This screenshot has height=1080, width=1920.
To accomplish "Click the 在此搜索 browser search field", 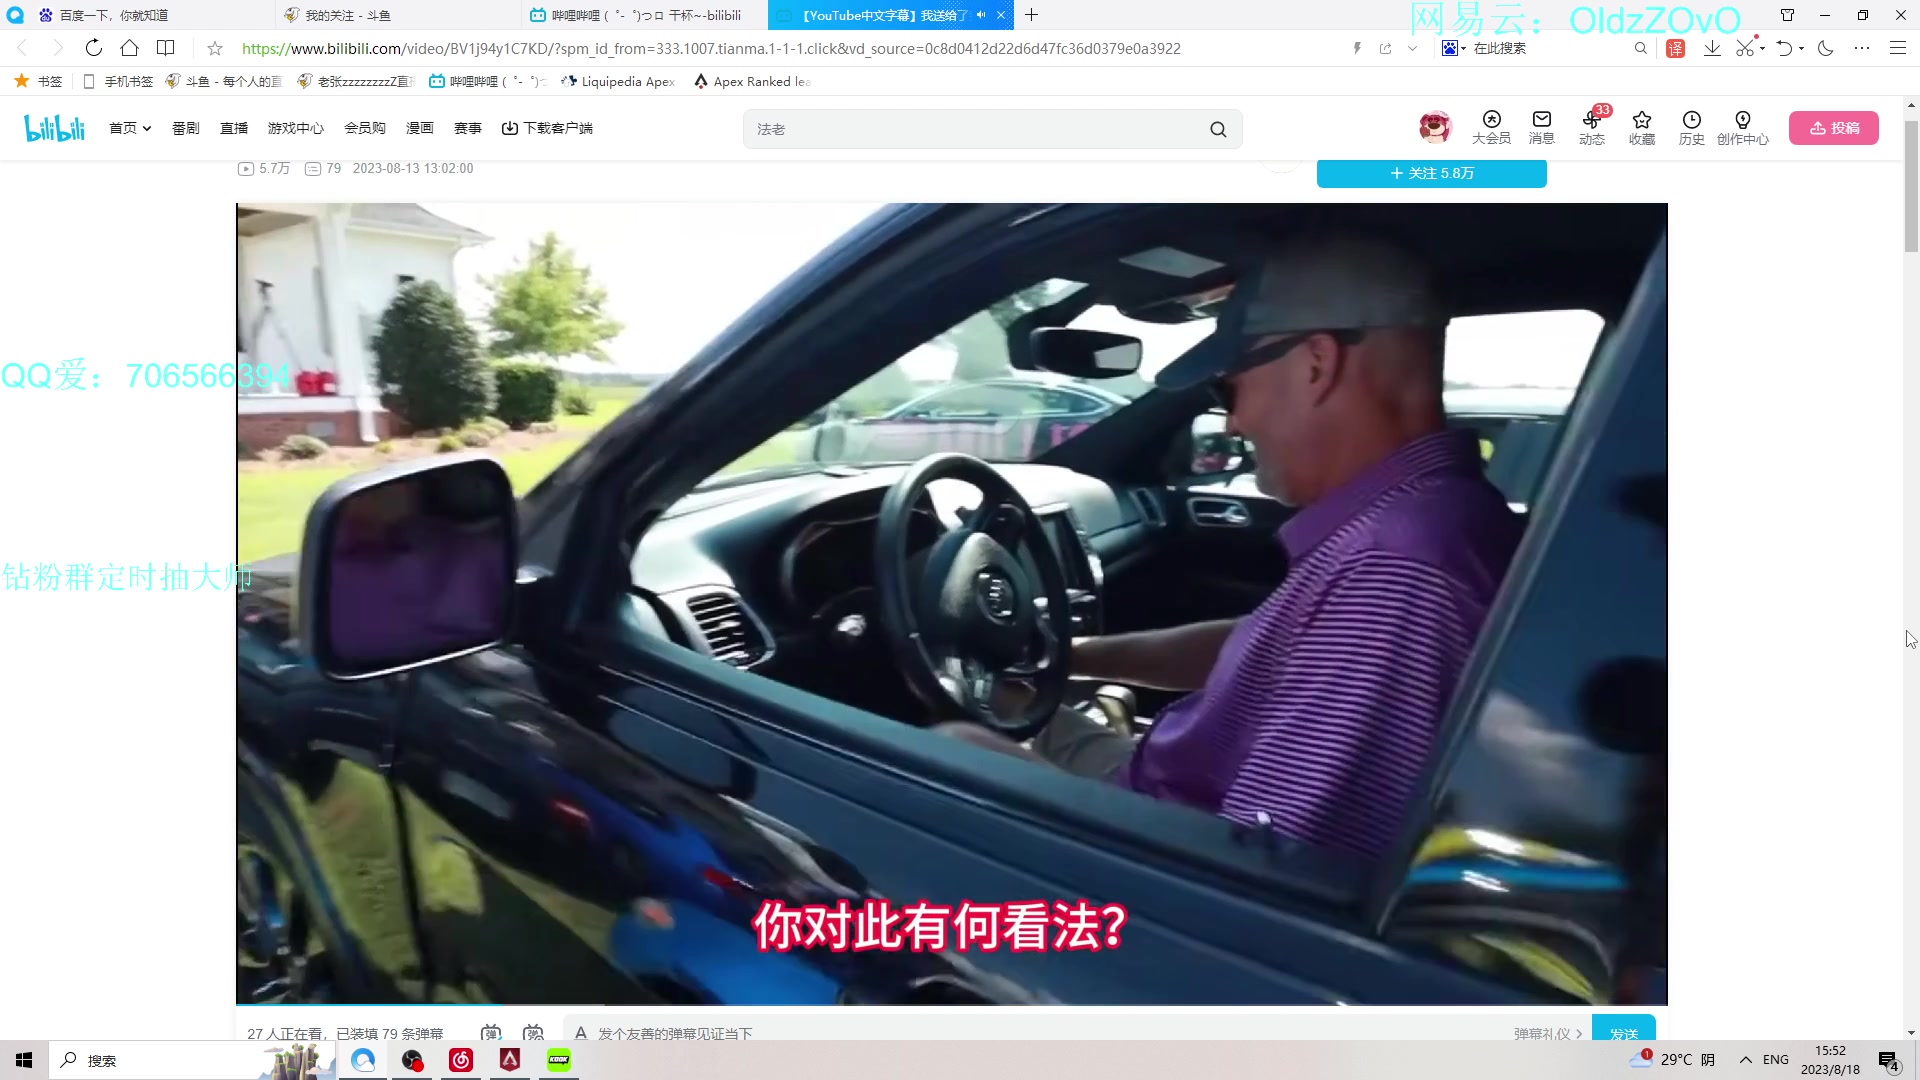I will tap(1550, 48).
